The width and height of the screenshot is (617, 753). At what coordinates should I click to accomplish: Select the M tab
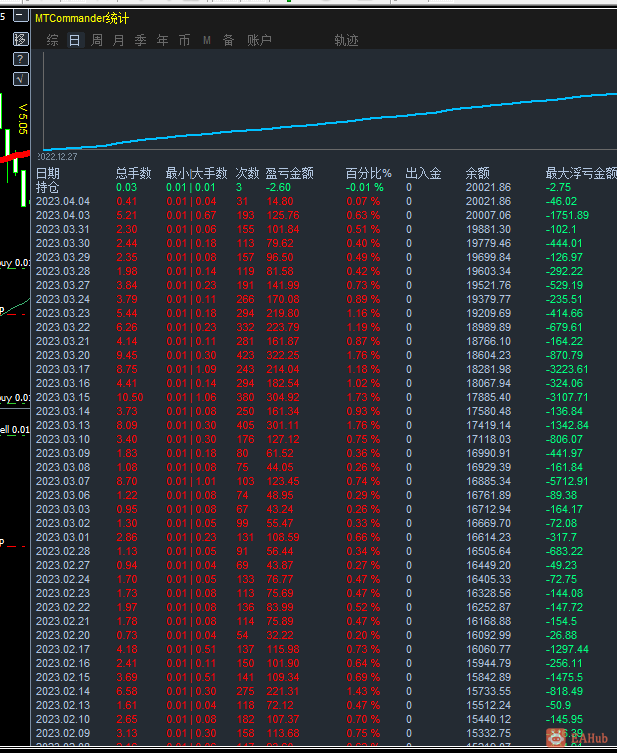(206, 40)
